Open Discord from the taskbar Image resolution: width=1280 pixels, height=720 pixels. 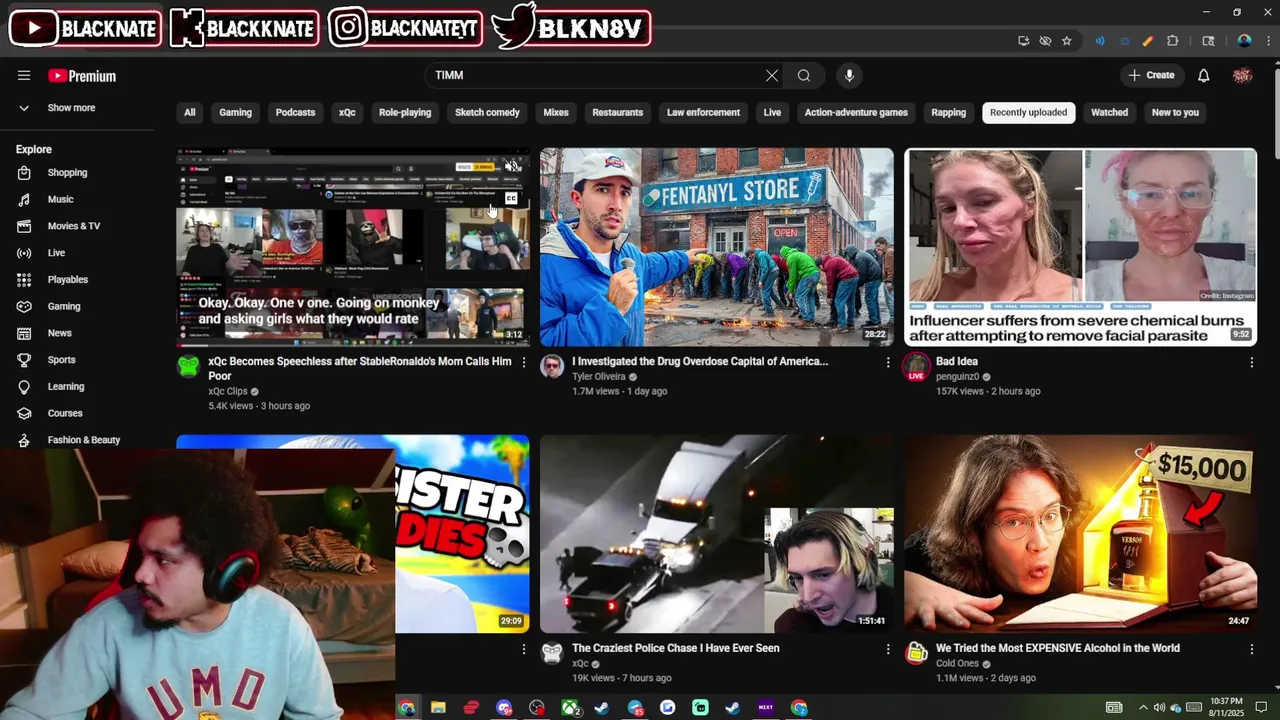[504, 708]
